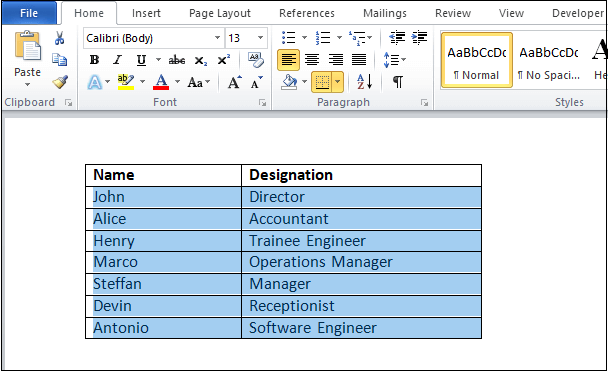
Task: Switch to the Mailings tab
Action: [x=385, y=13]
